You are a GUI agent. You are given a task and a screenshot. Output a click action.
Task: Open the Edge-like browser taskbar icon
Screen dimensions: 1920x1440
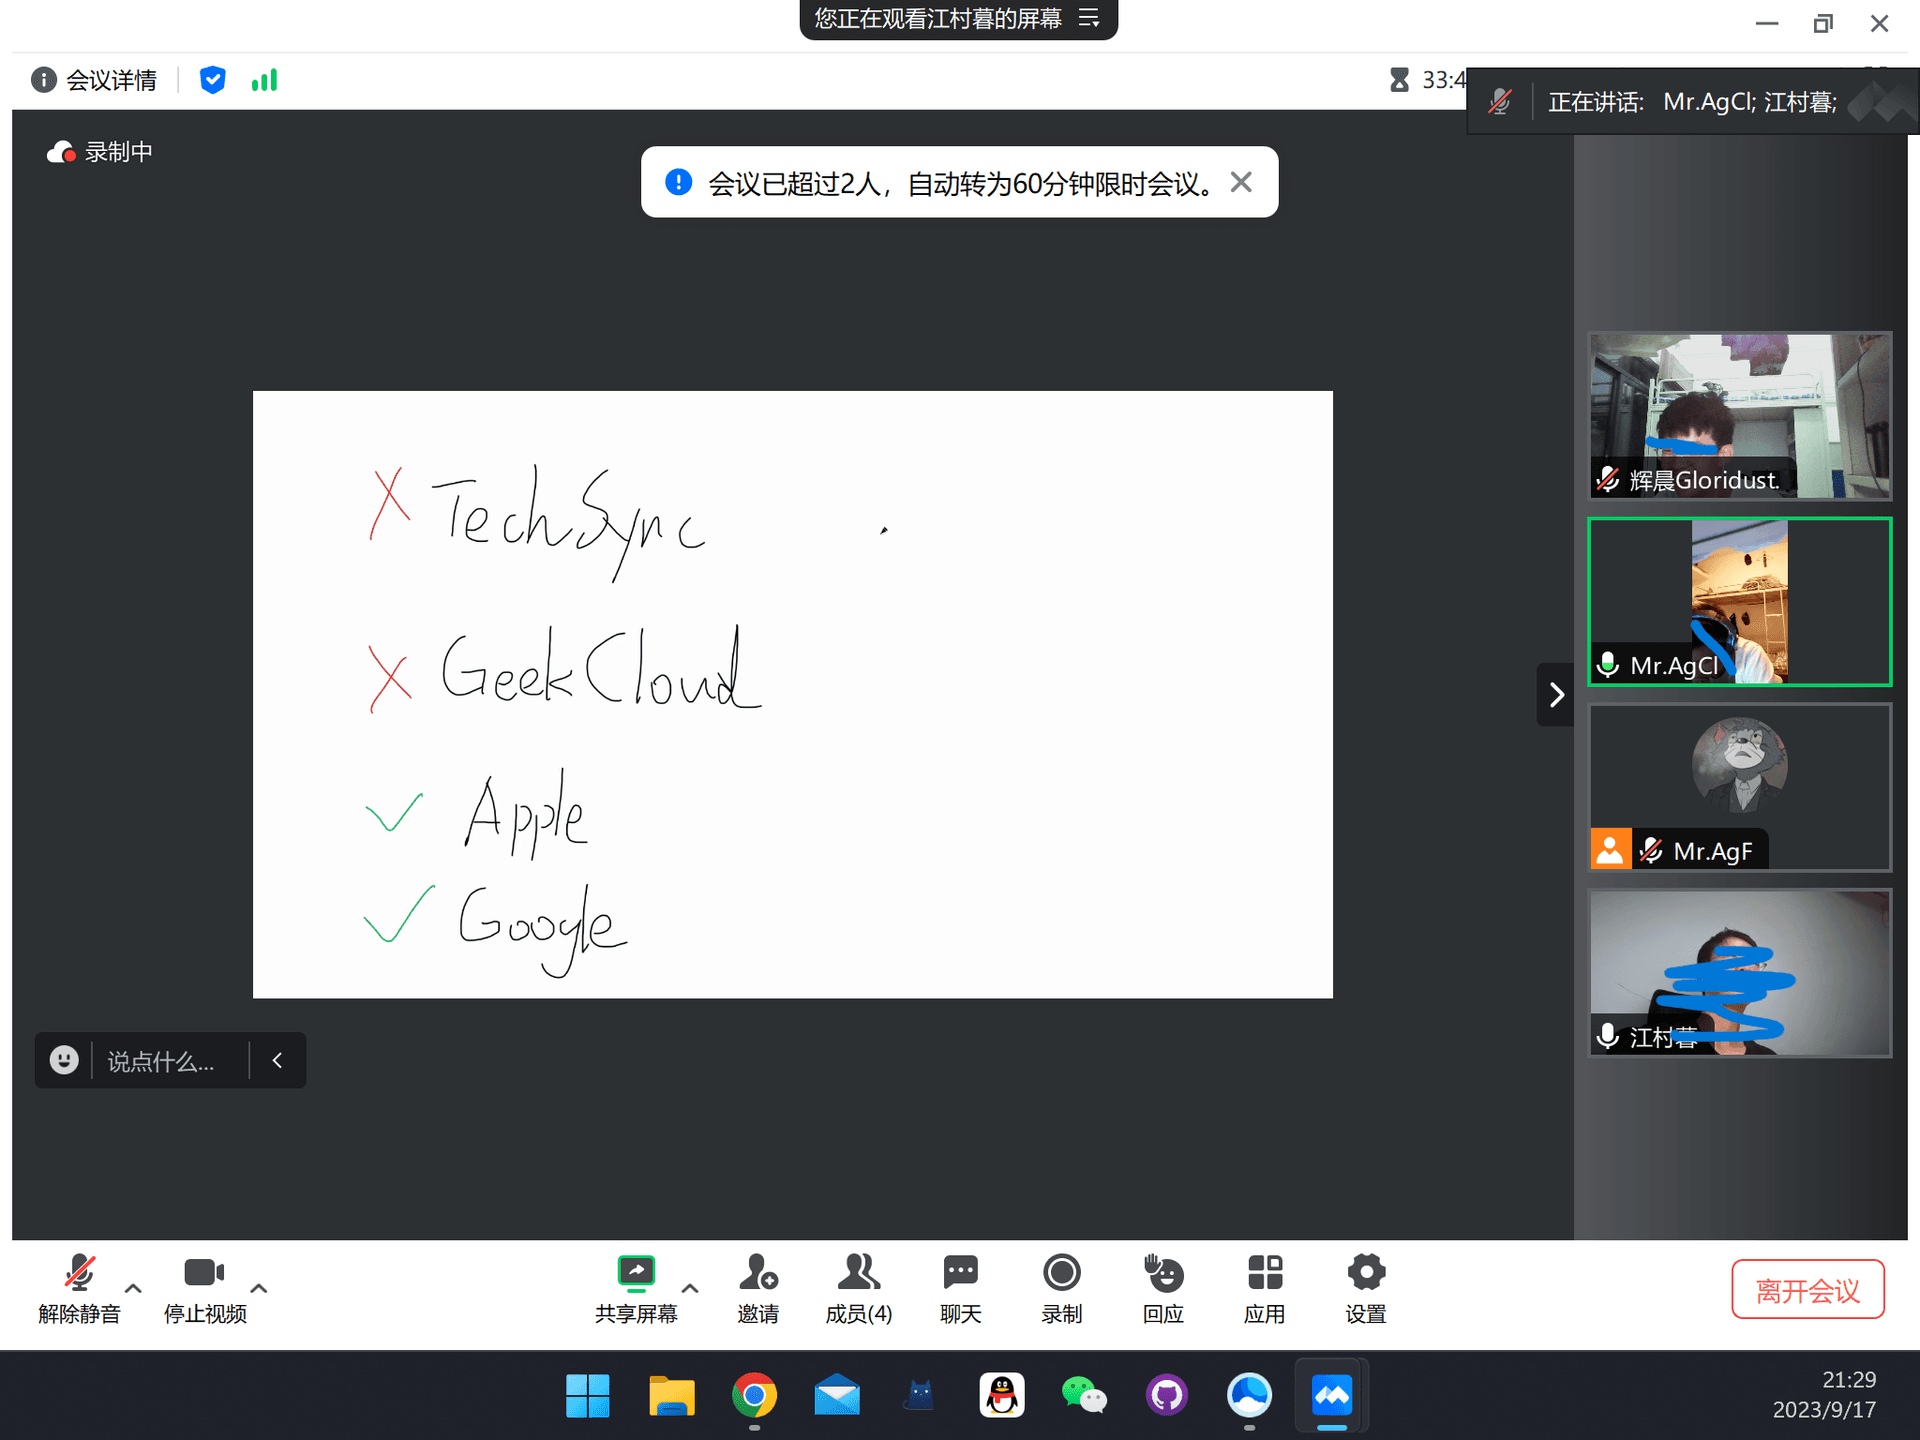tap(1250, 1395)
